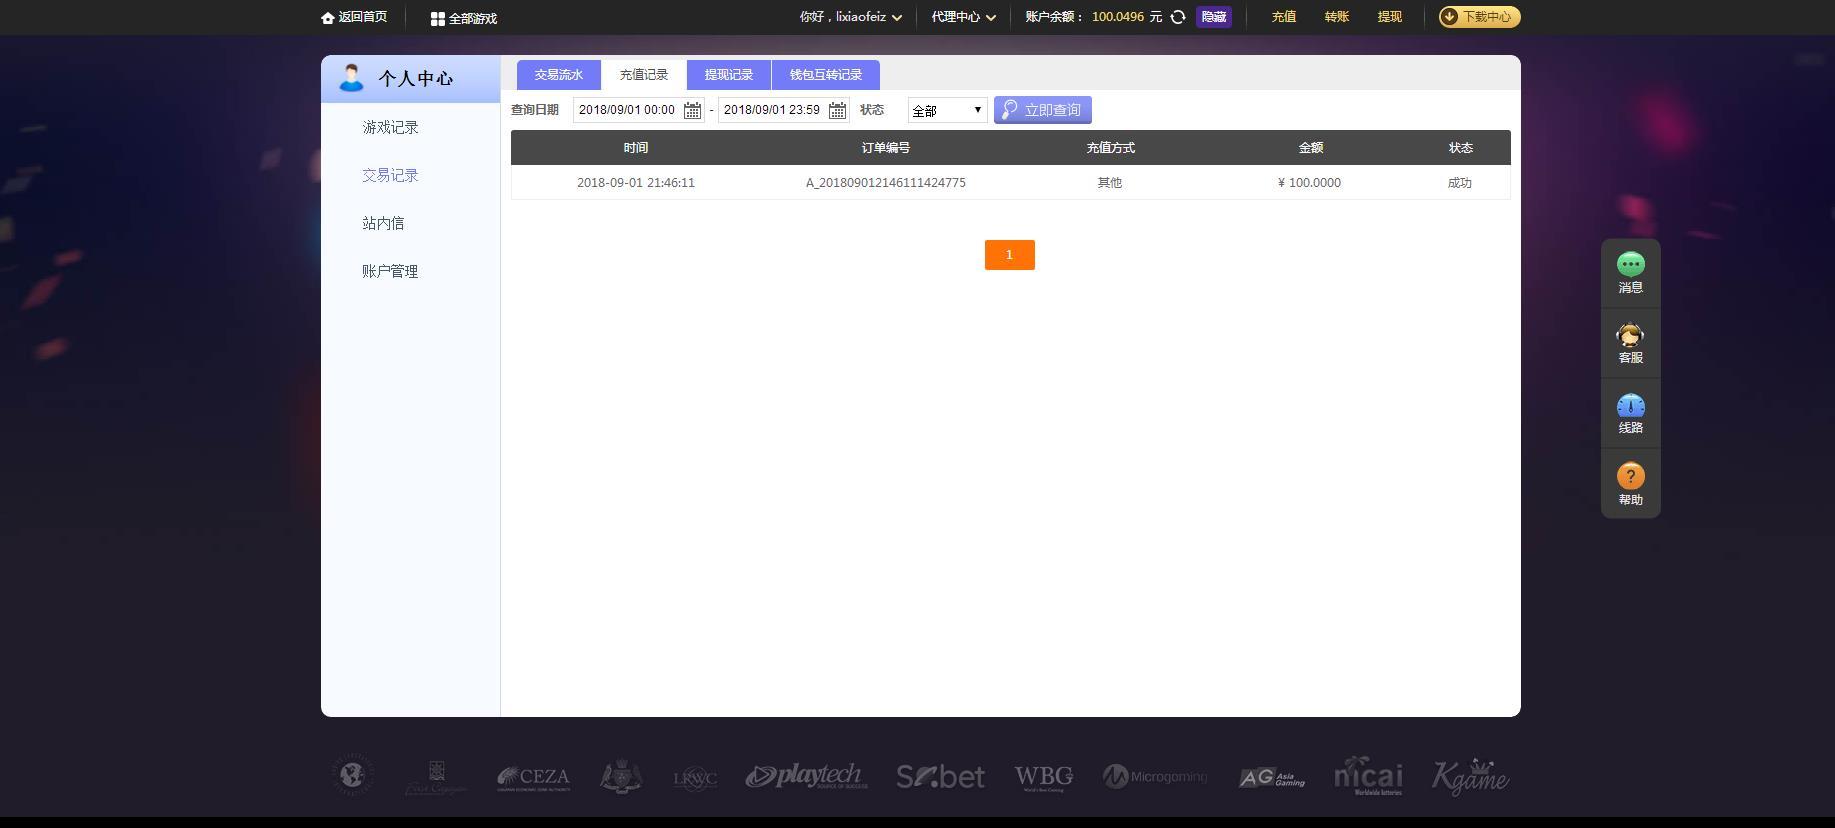Open 游戏记录 in the sidebar
Image resolution: width=1835 pixels, height=828 pixels.
tap(390, 128)
